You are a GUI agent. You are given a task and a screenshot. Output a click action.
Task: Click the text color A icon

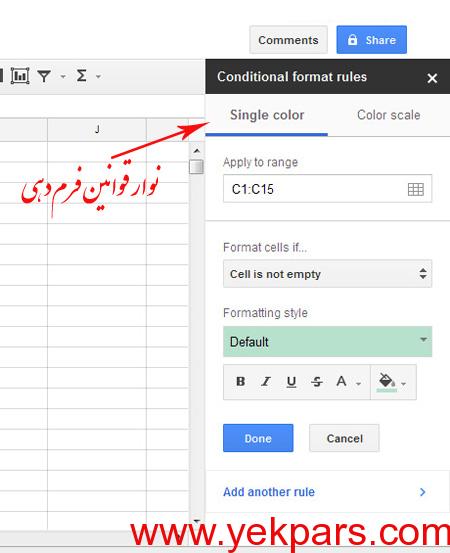(x=341, y=382)
